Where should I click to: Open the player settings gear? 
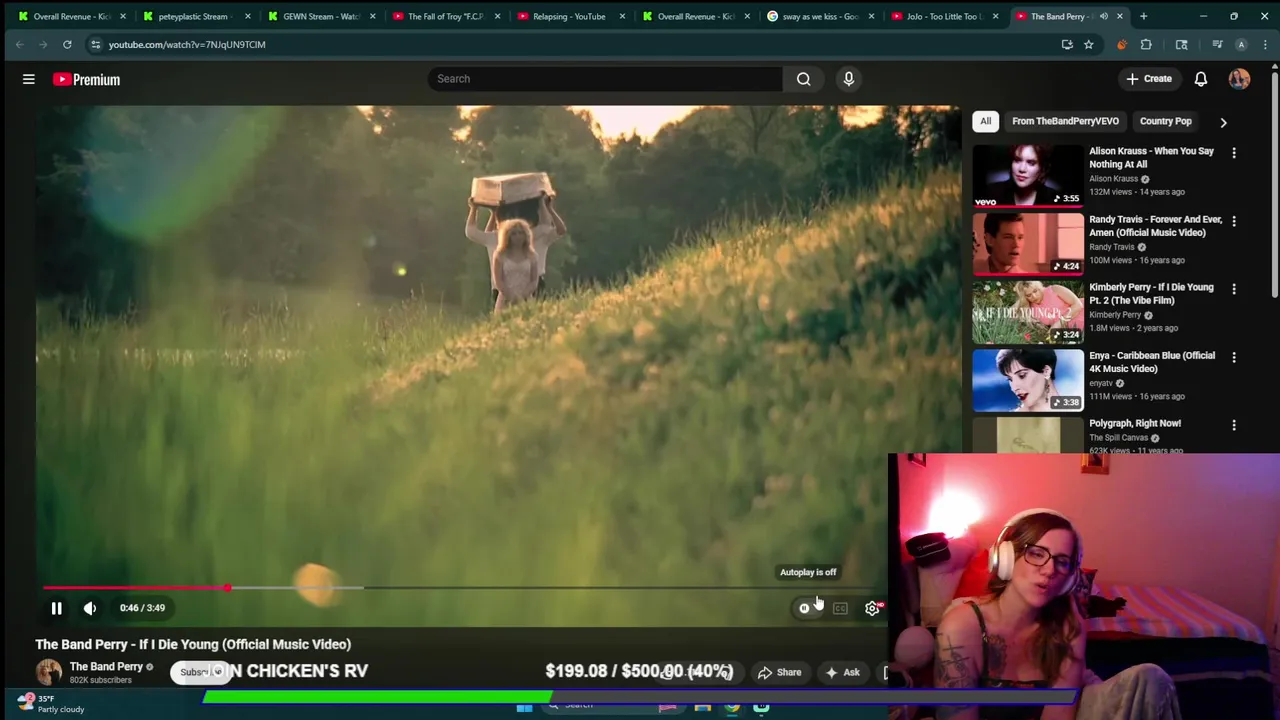tap(872, 608)
